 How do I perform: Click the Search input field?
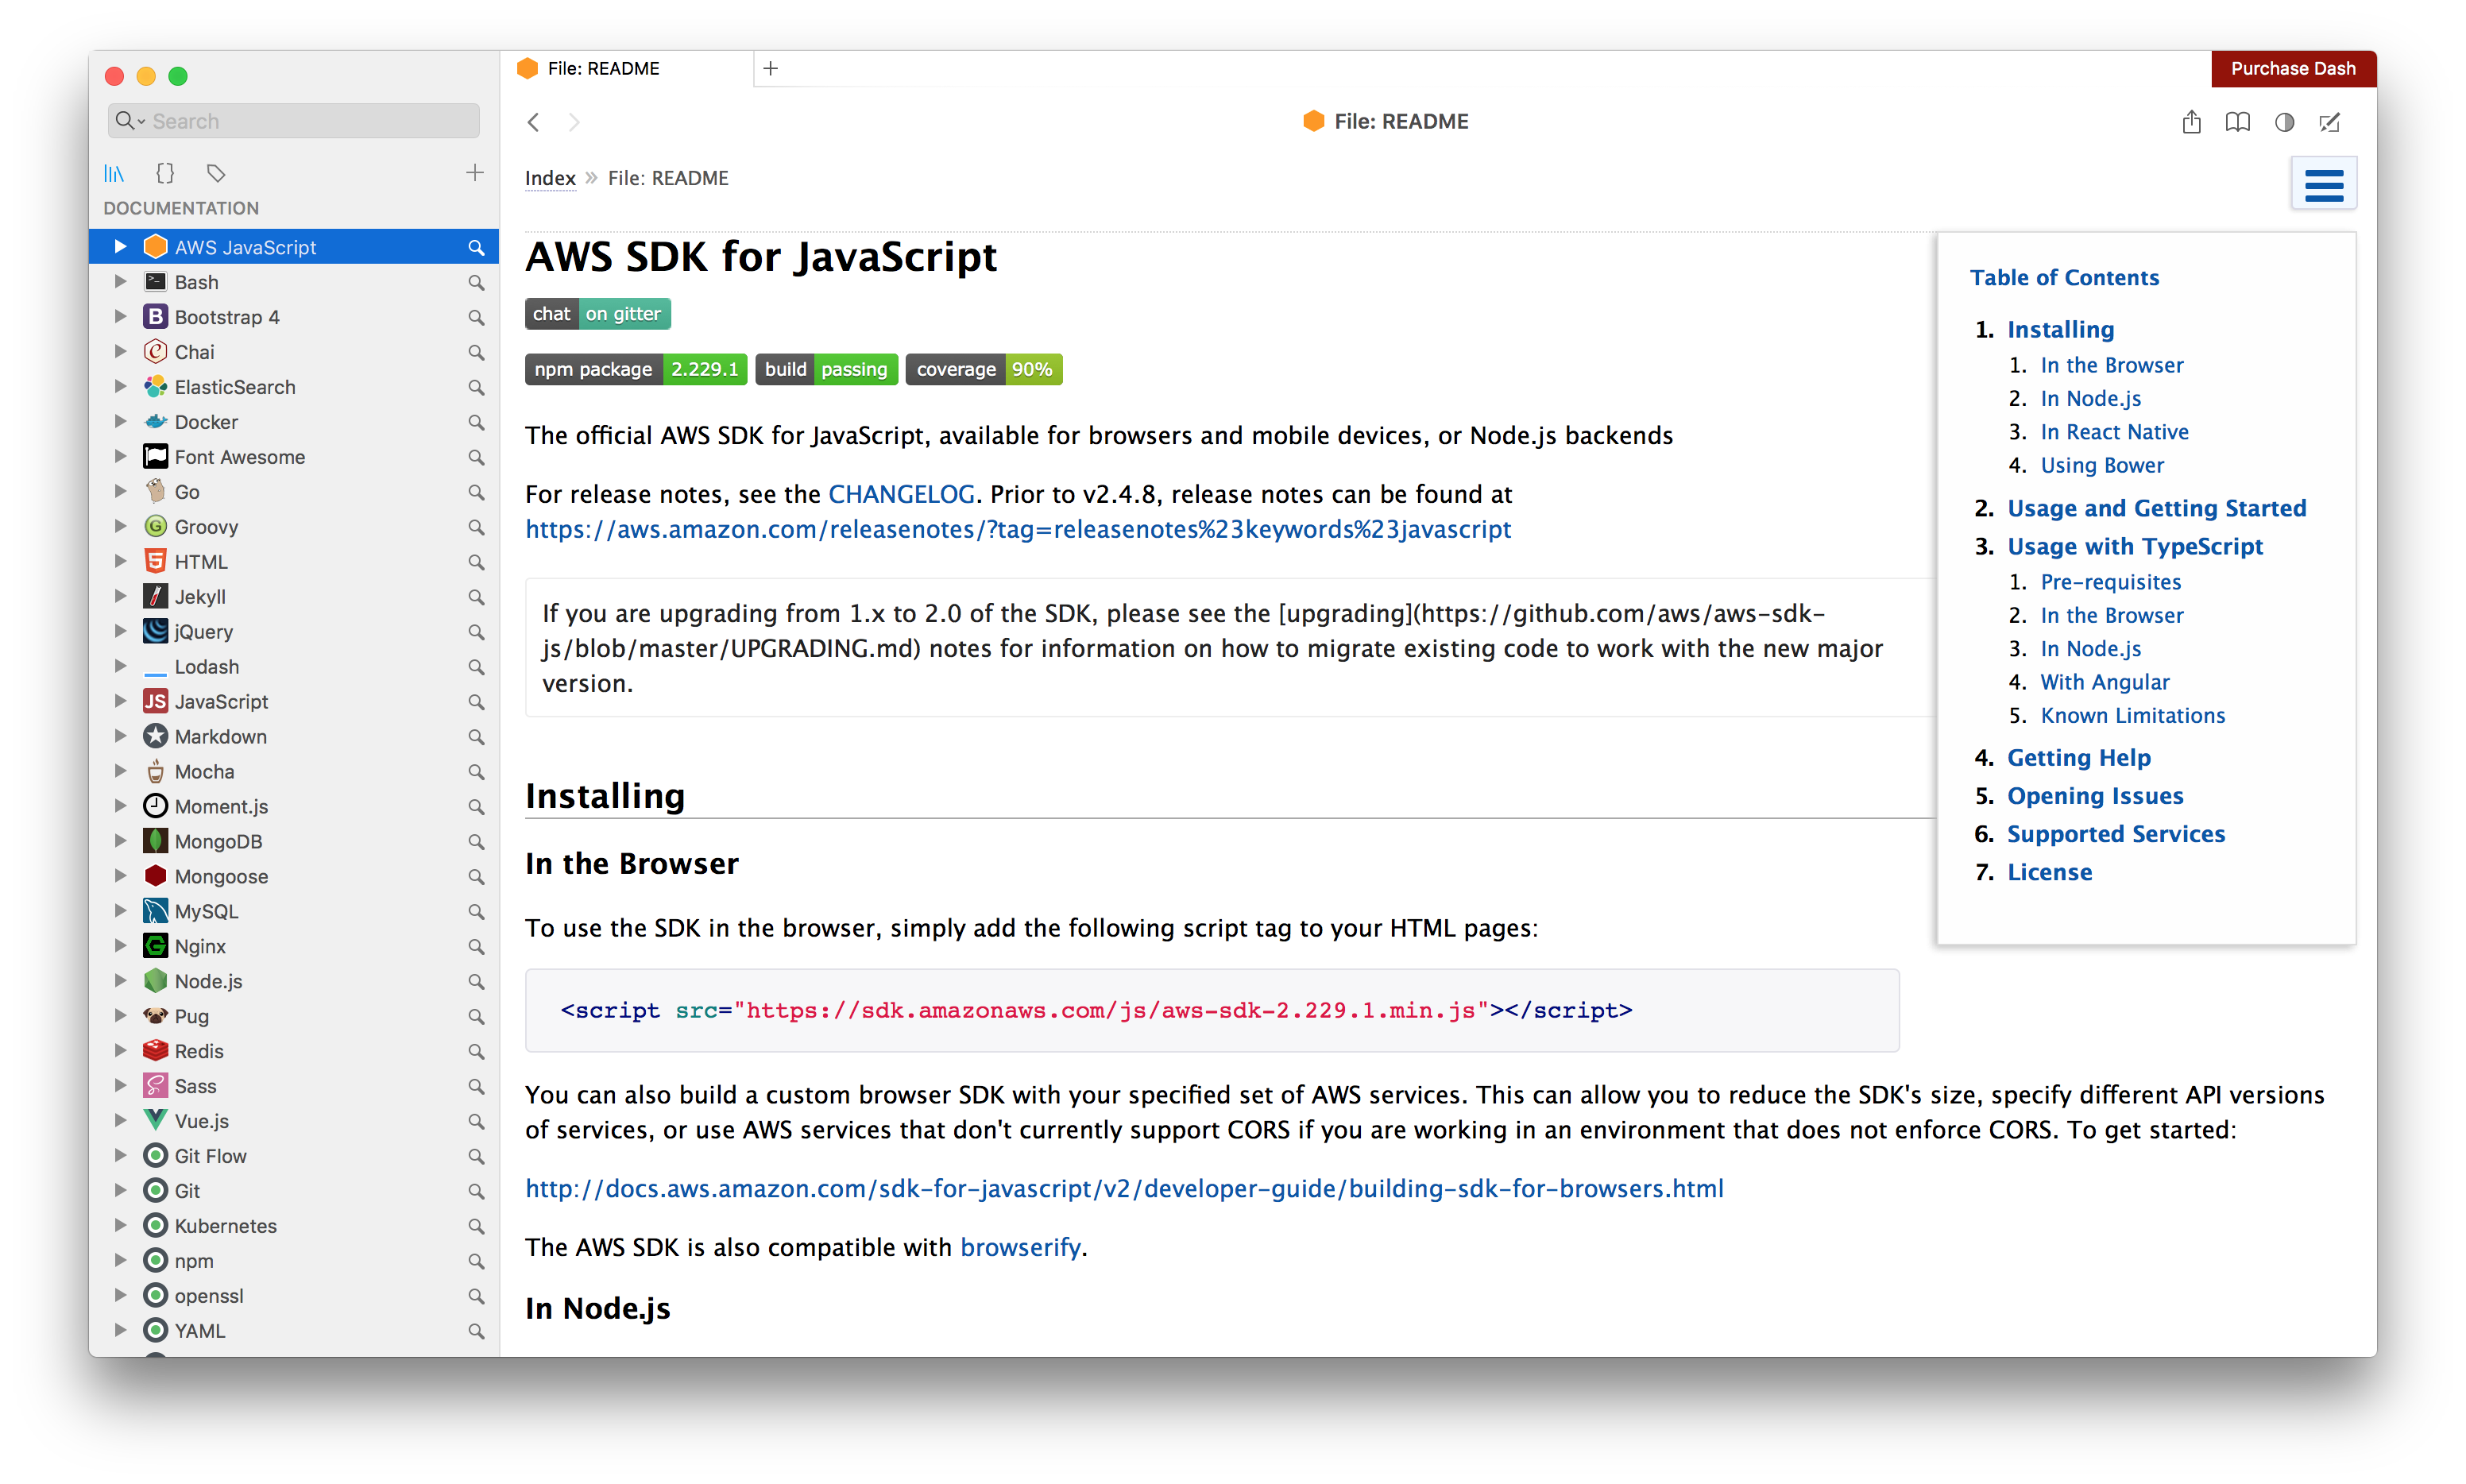tap(293, 121)
